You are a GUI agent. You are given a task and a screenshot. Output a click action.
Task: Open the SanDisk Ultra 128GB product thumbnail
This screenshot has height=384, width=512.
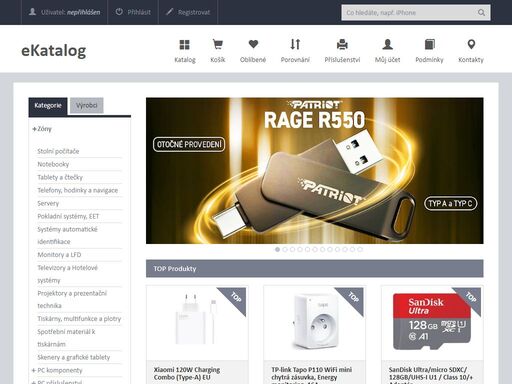432,322
